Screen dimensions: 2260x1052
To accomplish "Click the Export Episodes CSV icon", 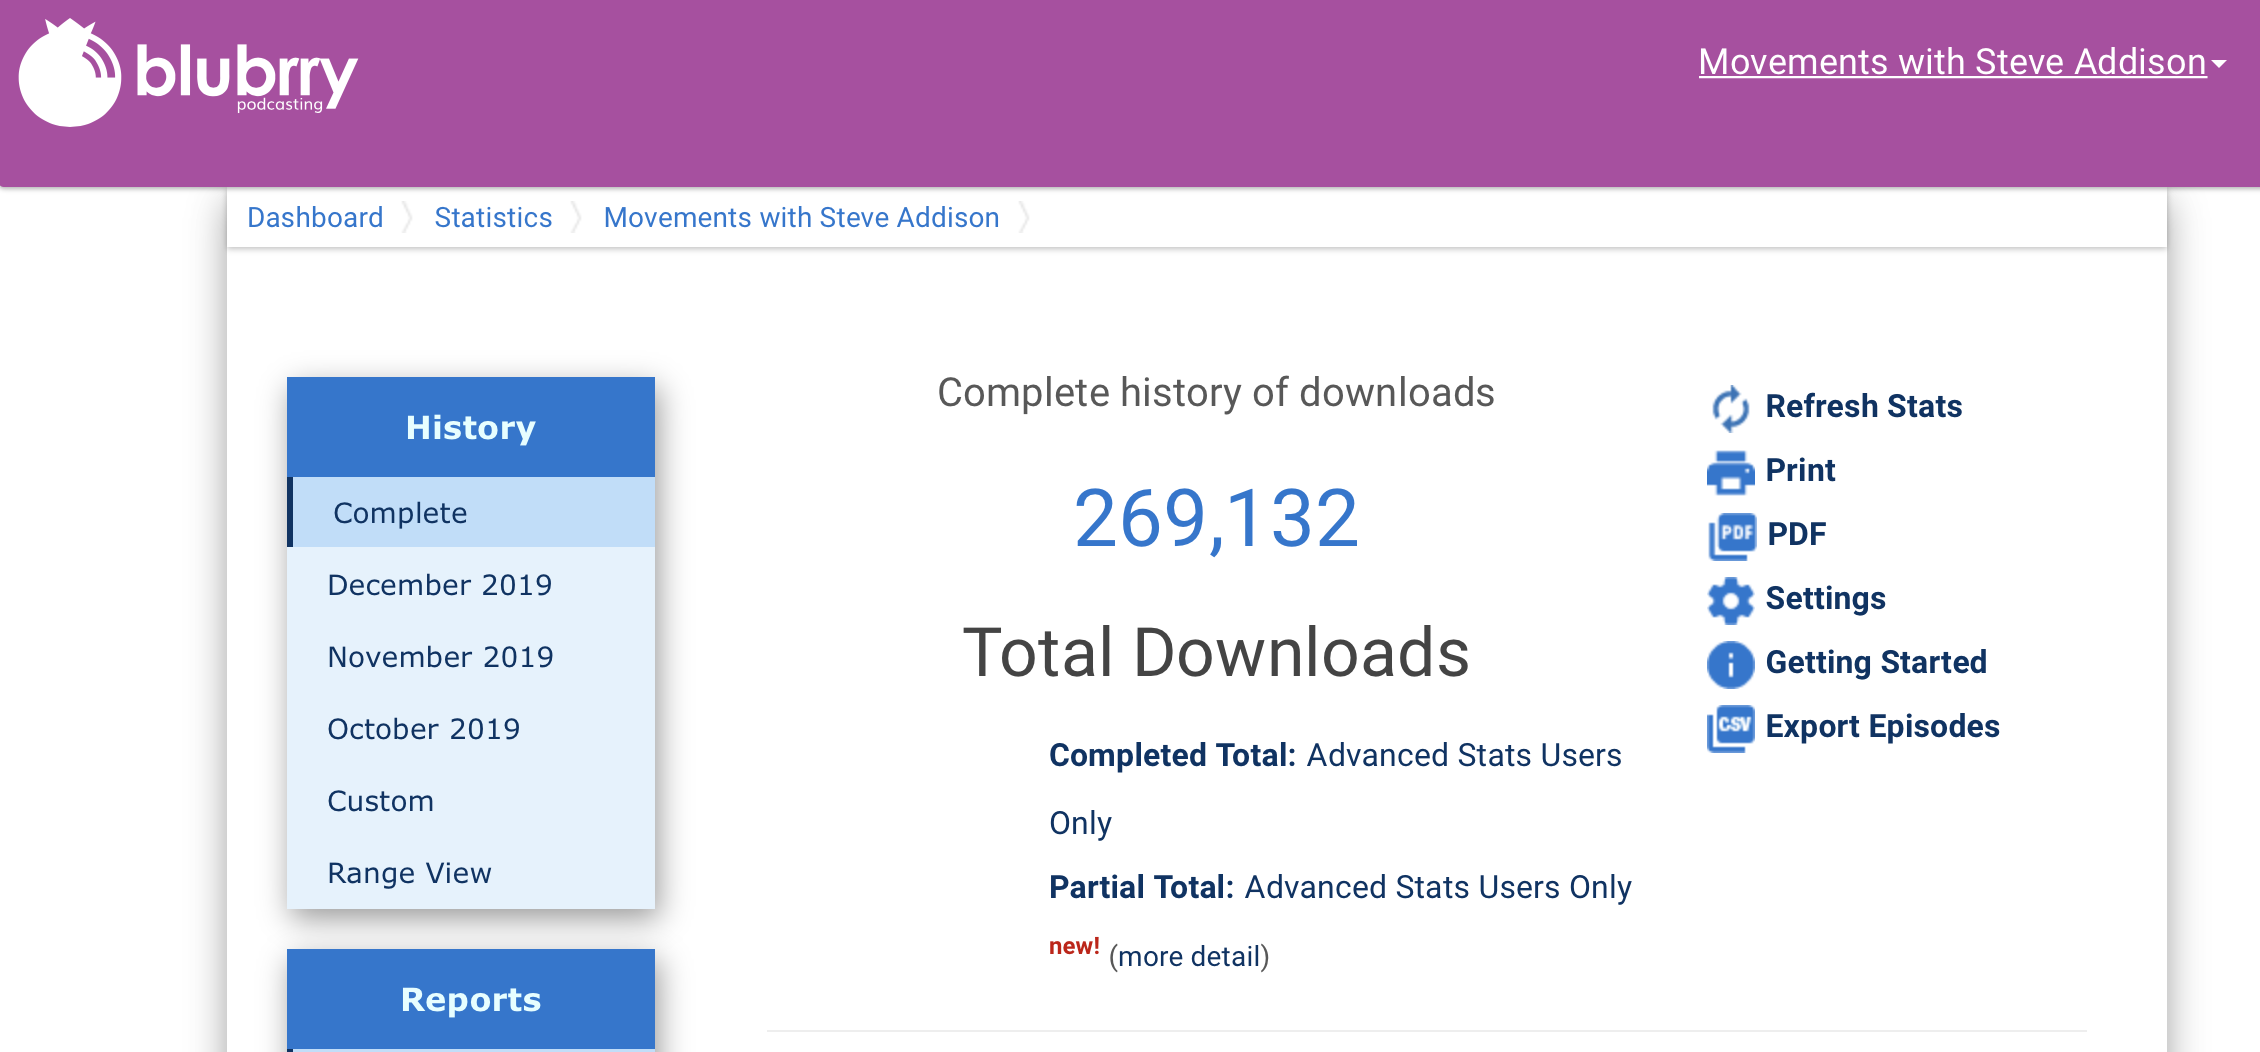I will [1731, 728].
